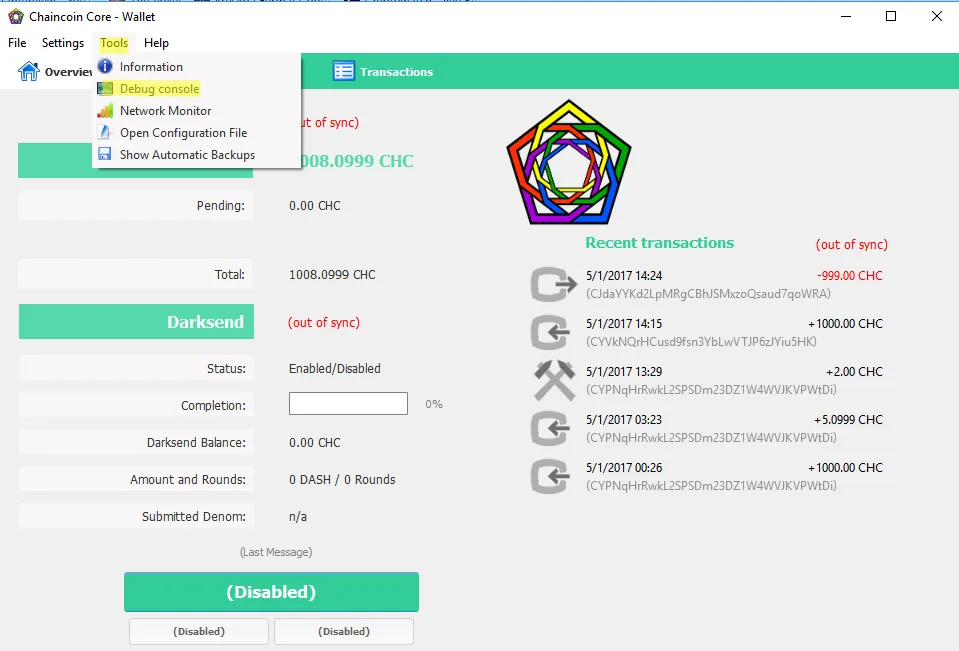959x651 pixels.
Task: Click the Enabled/Disabled status value
Action: [x=335, y=368]
